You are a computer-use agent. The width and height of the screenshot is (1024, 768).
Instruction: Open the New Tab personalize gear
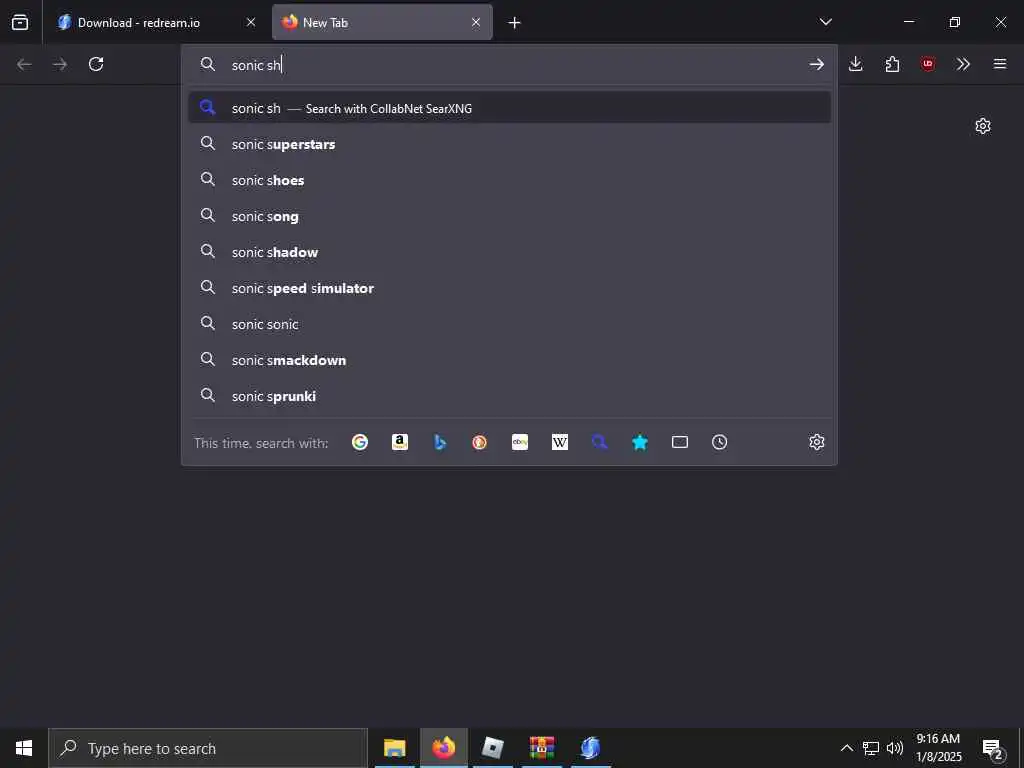pos(983,125)
